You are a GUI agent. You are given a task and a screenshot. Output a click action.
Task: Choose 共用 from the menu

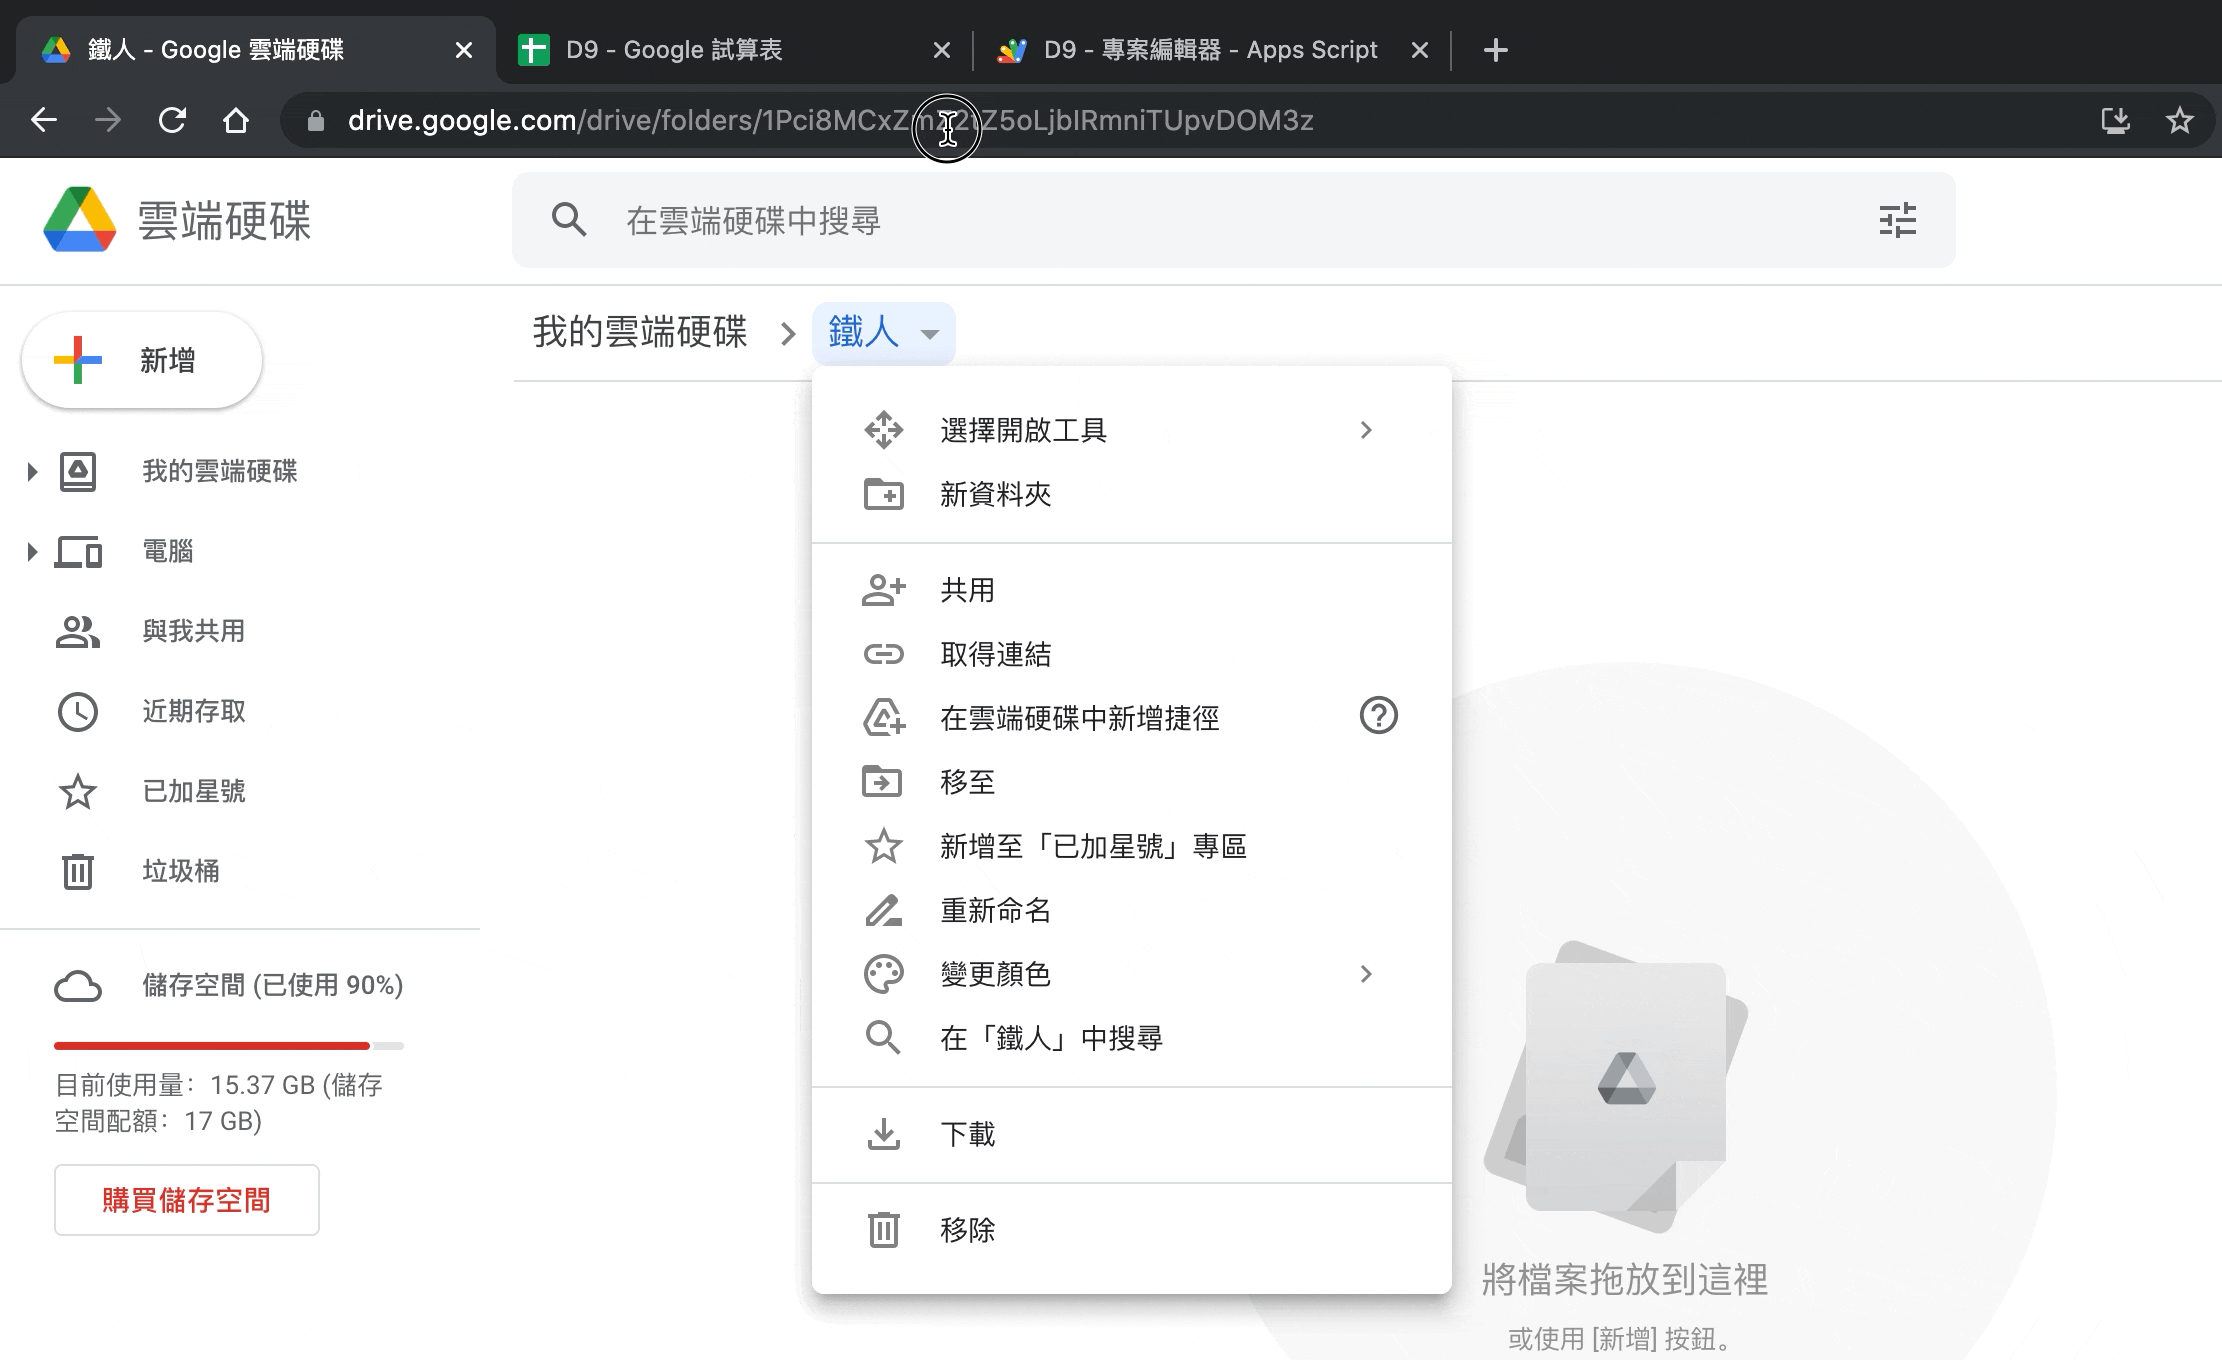pyautogui.click(x=1131, y=590)
